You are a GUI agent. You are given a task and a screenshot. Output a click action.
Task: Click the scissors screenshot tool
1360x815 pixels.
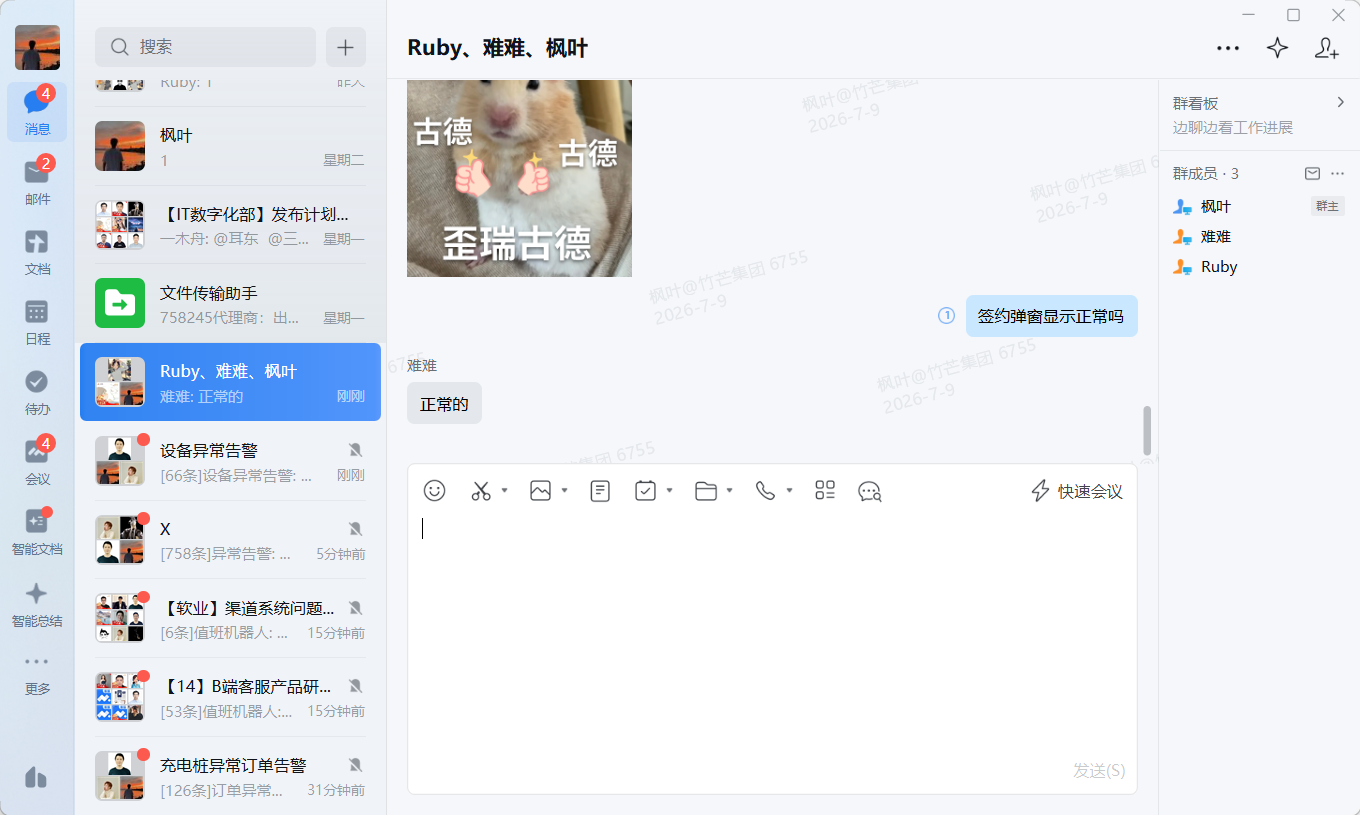[x=481, y=491]
